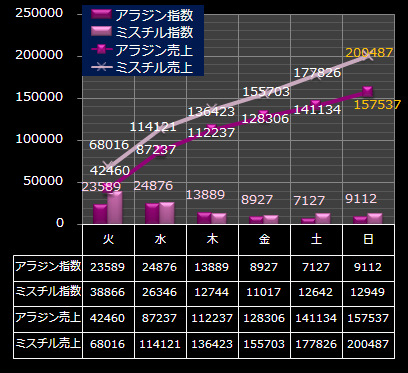Click the 24876 cell in the data table
Viewport: 408px width, 373px height.
point(160,267)
